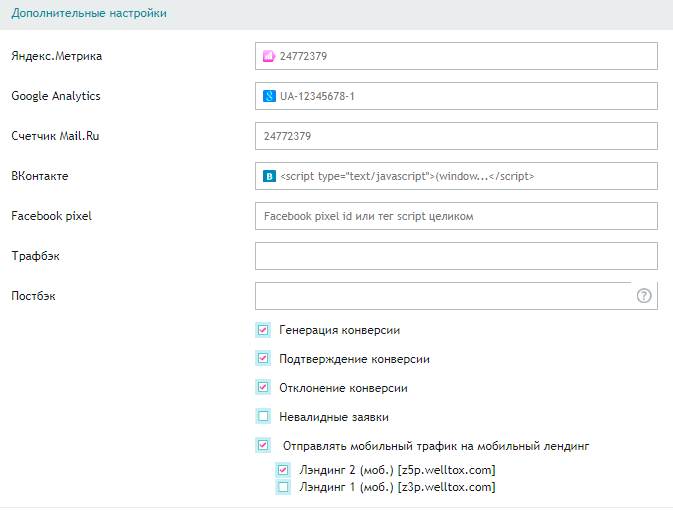Toggle the Отклонение конверсии checkbox
673x510 pixels.
tap(263, 387)
